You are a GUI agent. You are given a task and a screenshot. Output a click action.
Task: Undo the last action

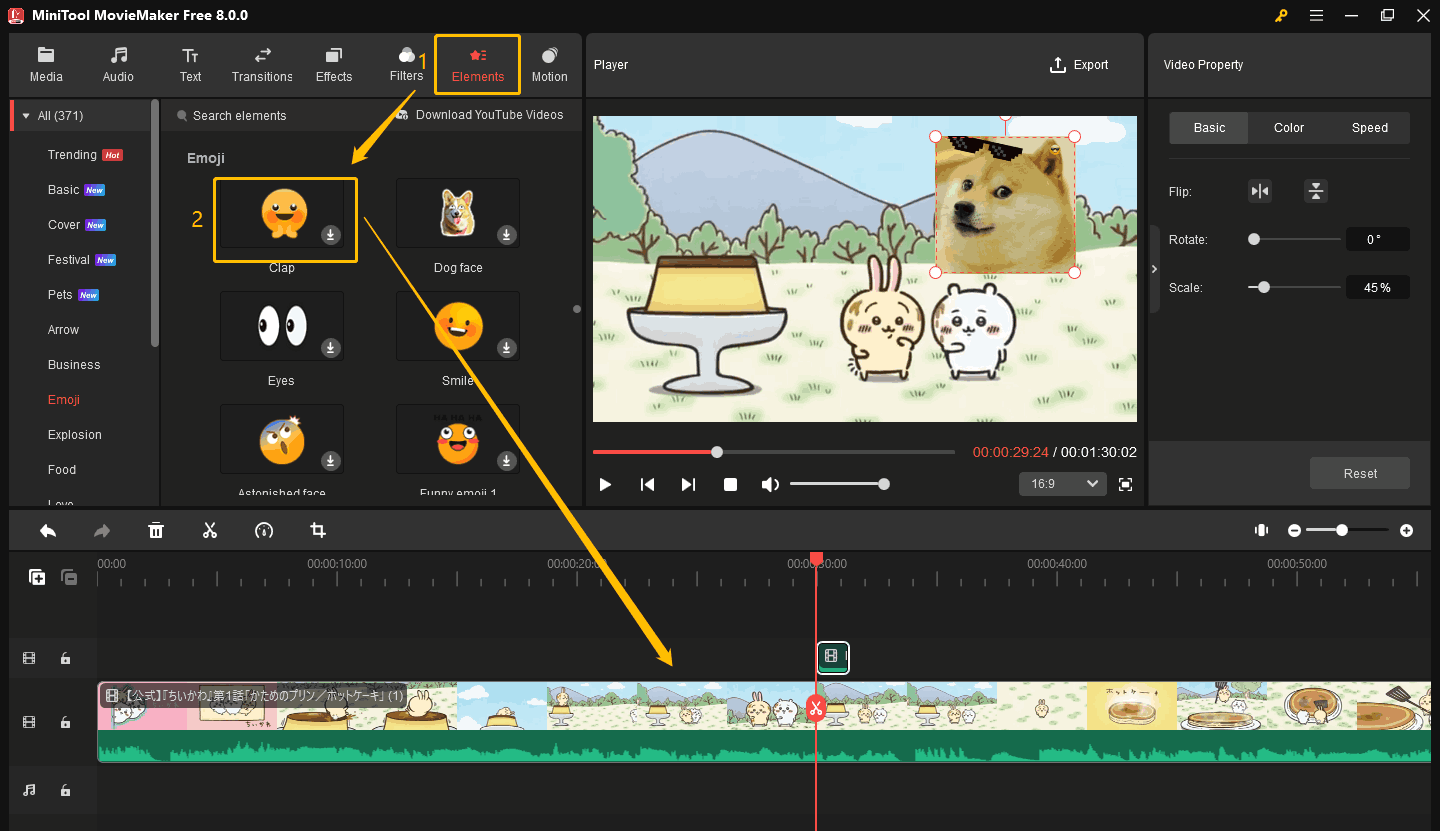[x=48, y=530]
